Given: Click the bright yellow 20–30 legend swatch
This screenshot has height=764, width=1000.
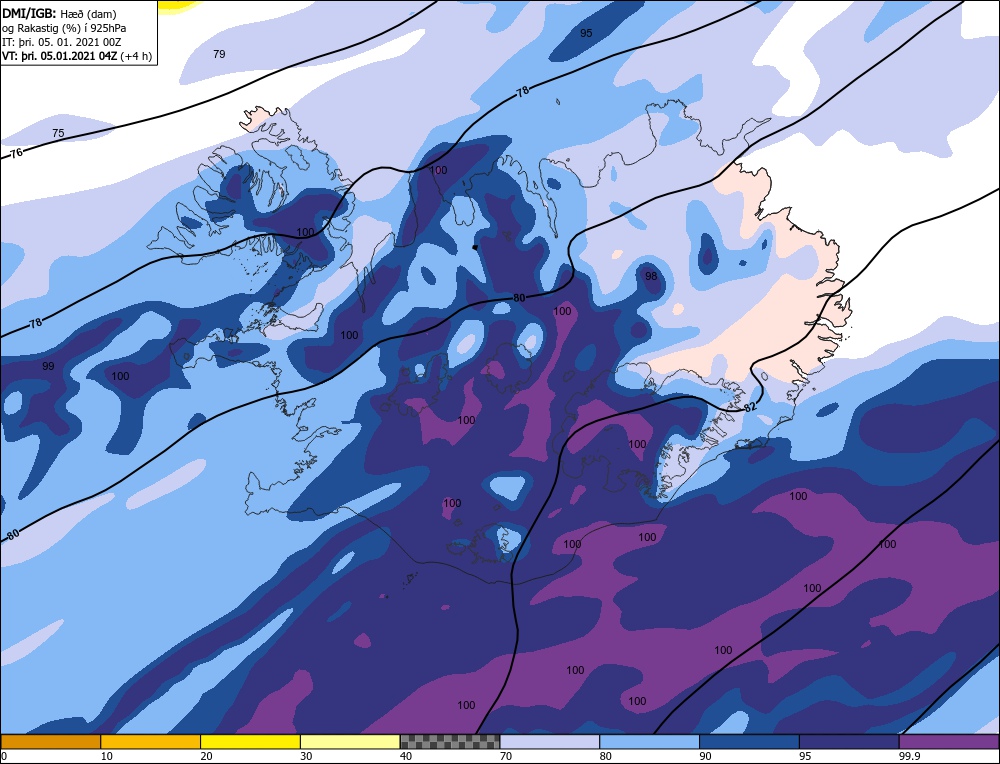Looking at the screenshot, I should click(250, 742).
